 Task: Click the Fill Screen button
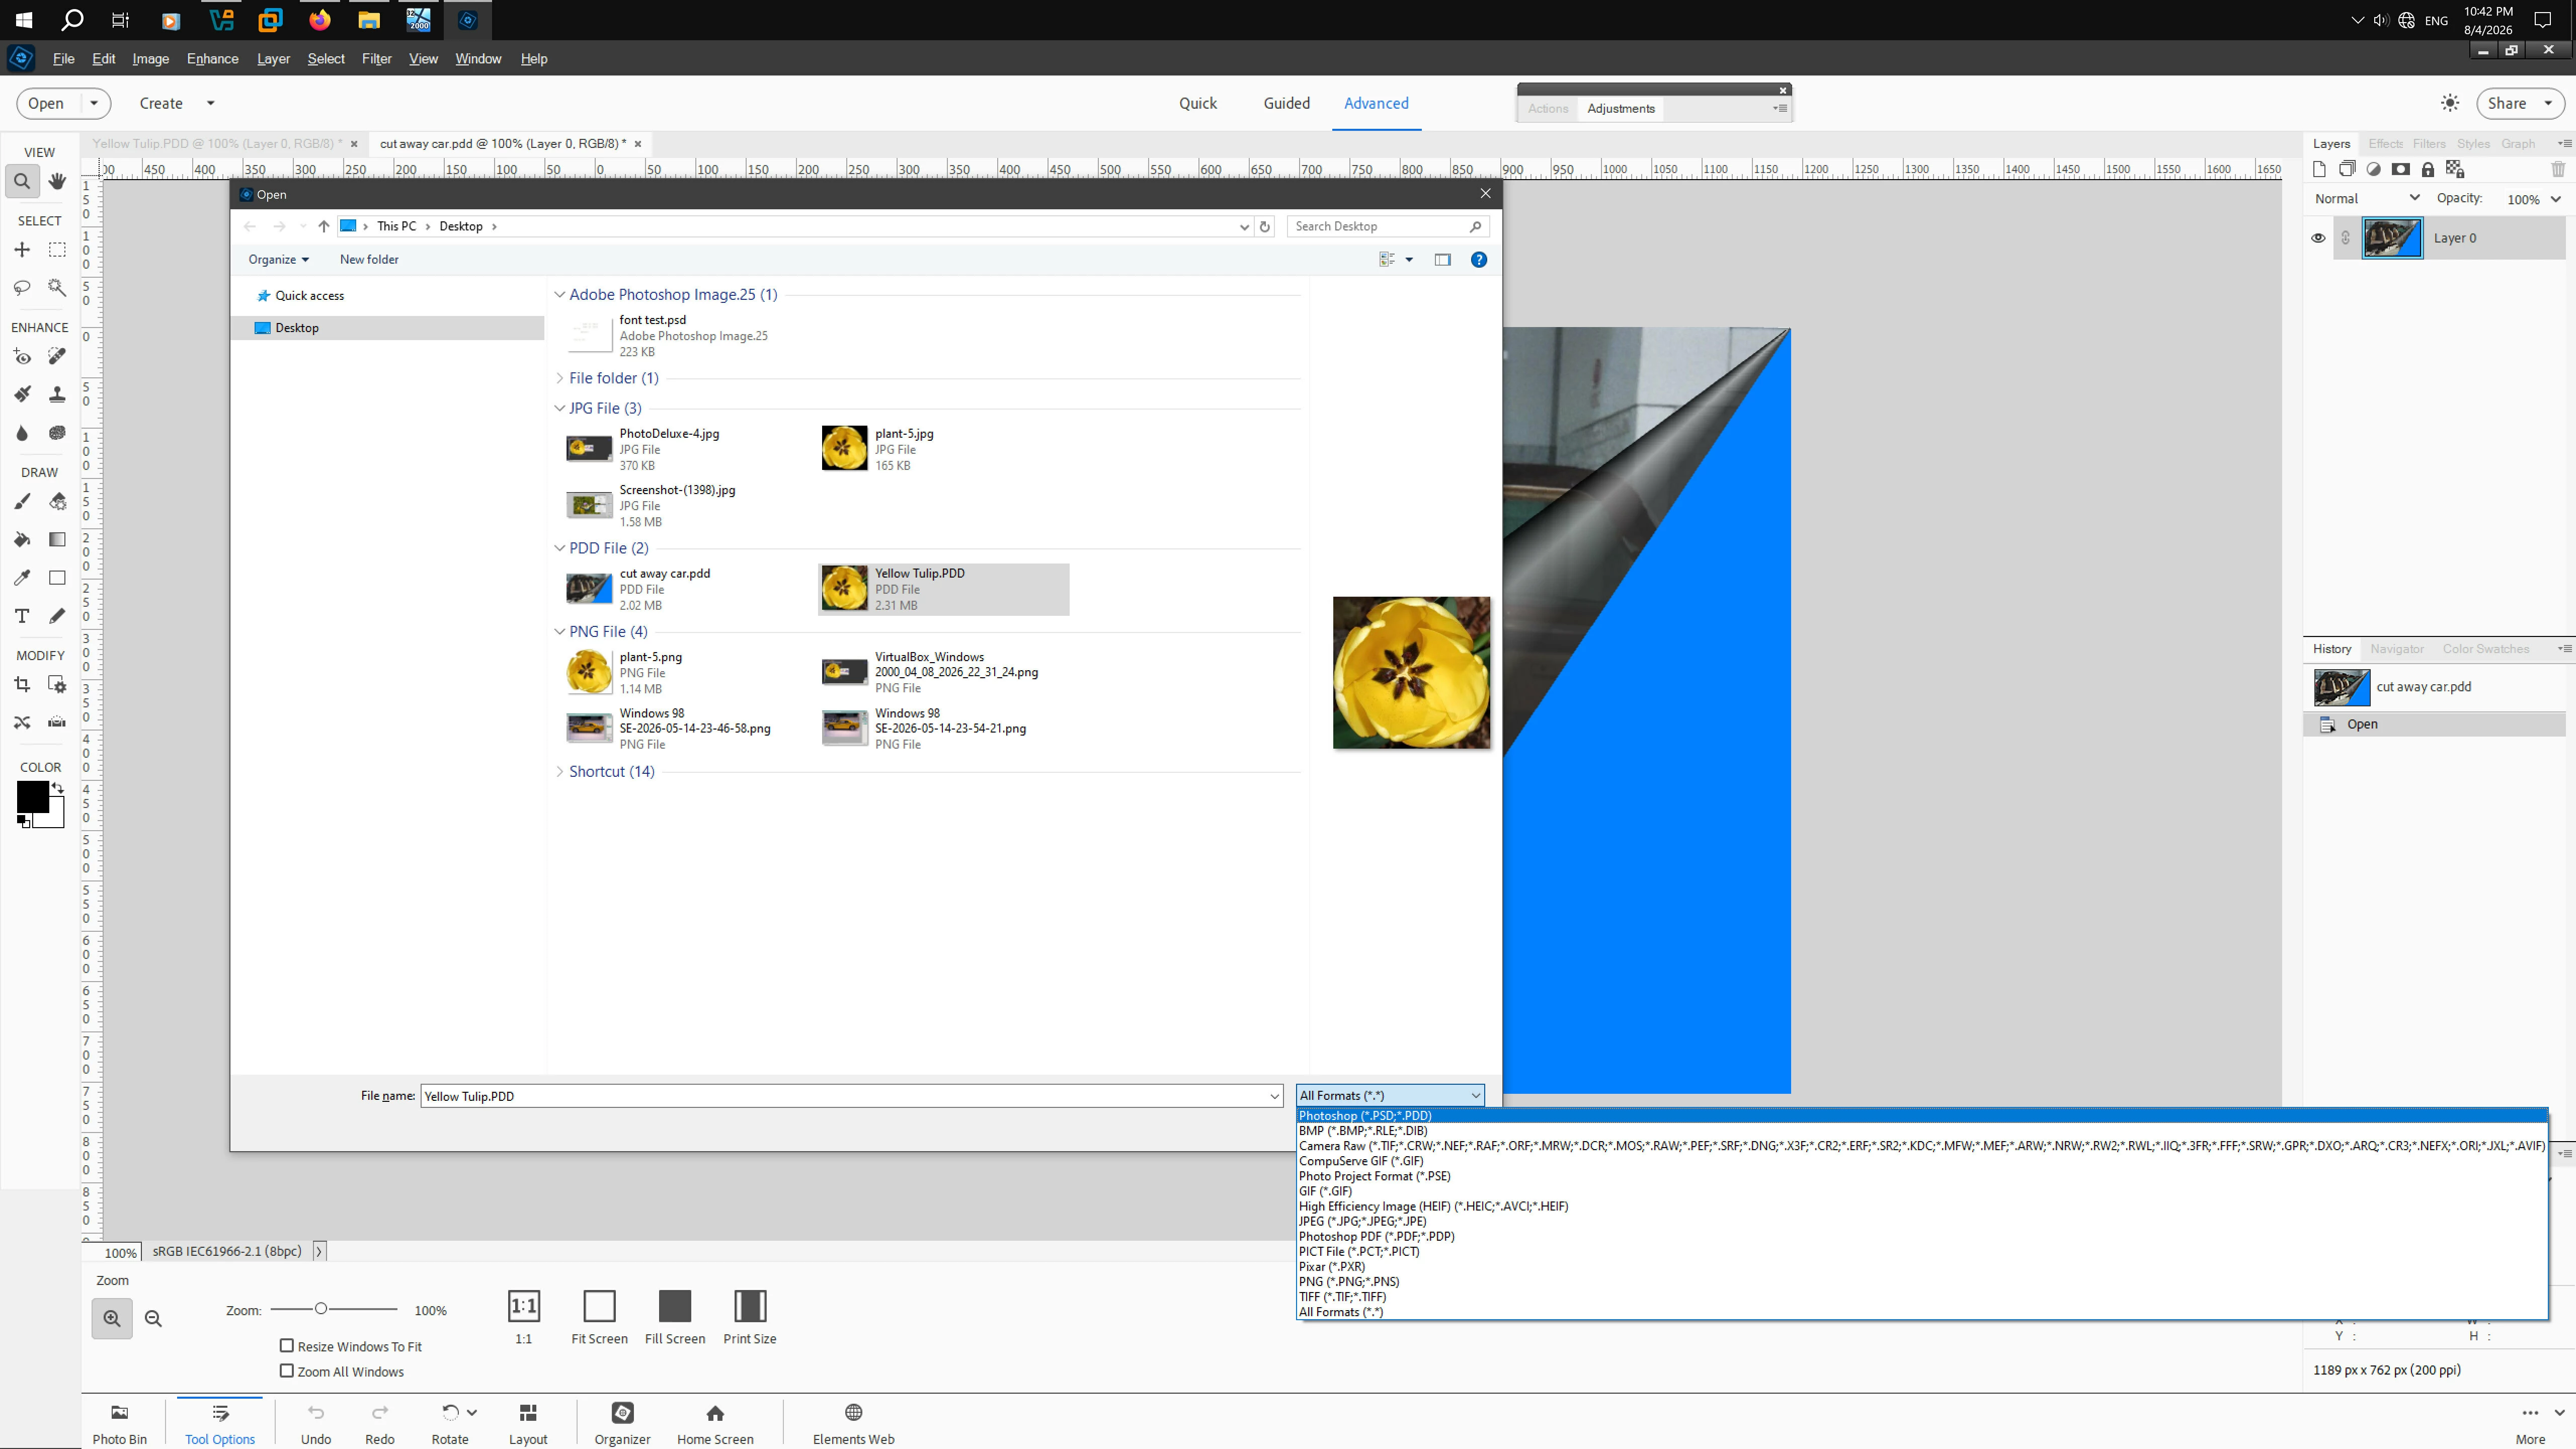[x=675, y=1318]
